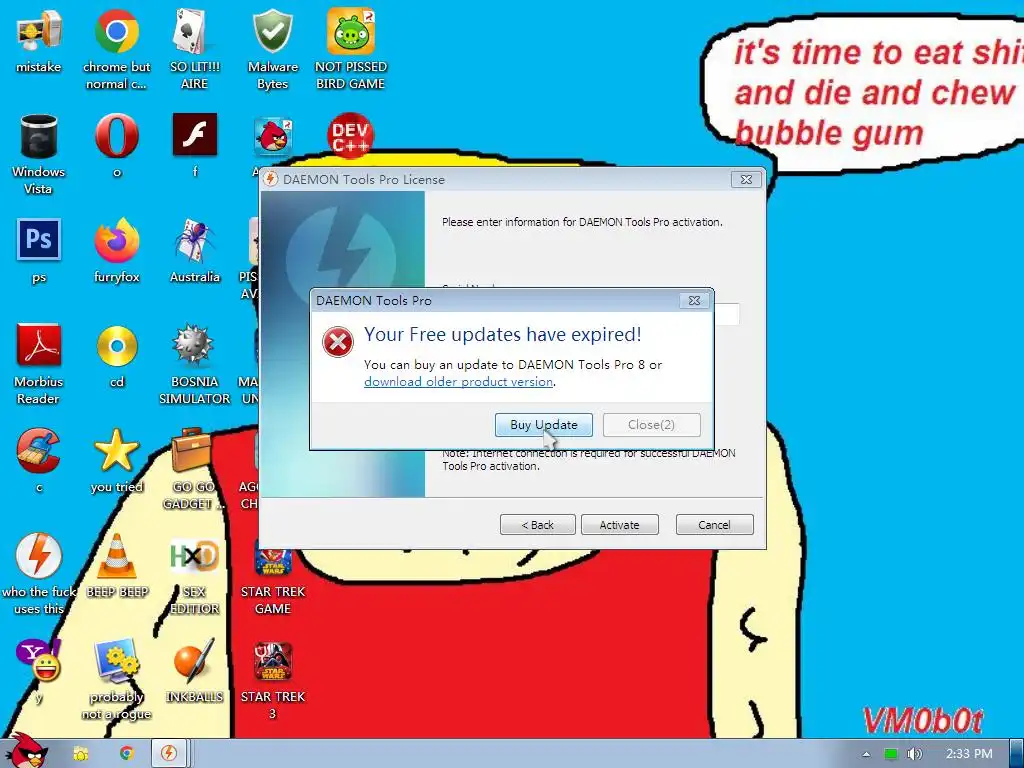
Task: Click the red Angry Birds desktop icon
Action: pyautogui.click(x=272, y=136)
